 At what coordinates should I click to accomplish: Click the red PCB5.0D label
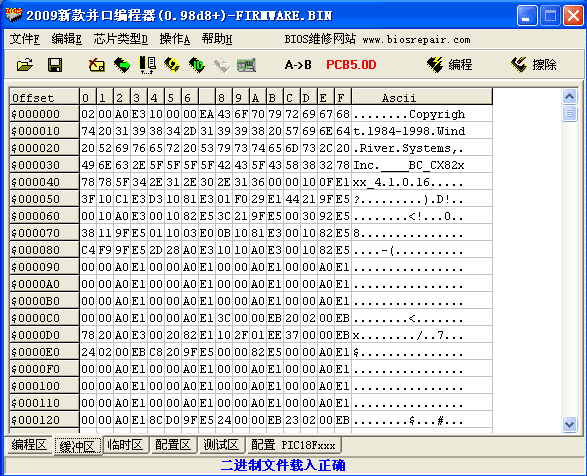point(351,65)
